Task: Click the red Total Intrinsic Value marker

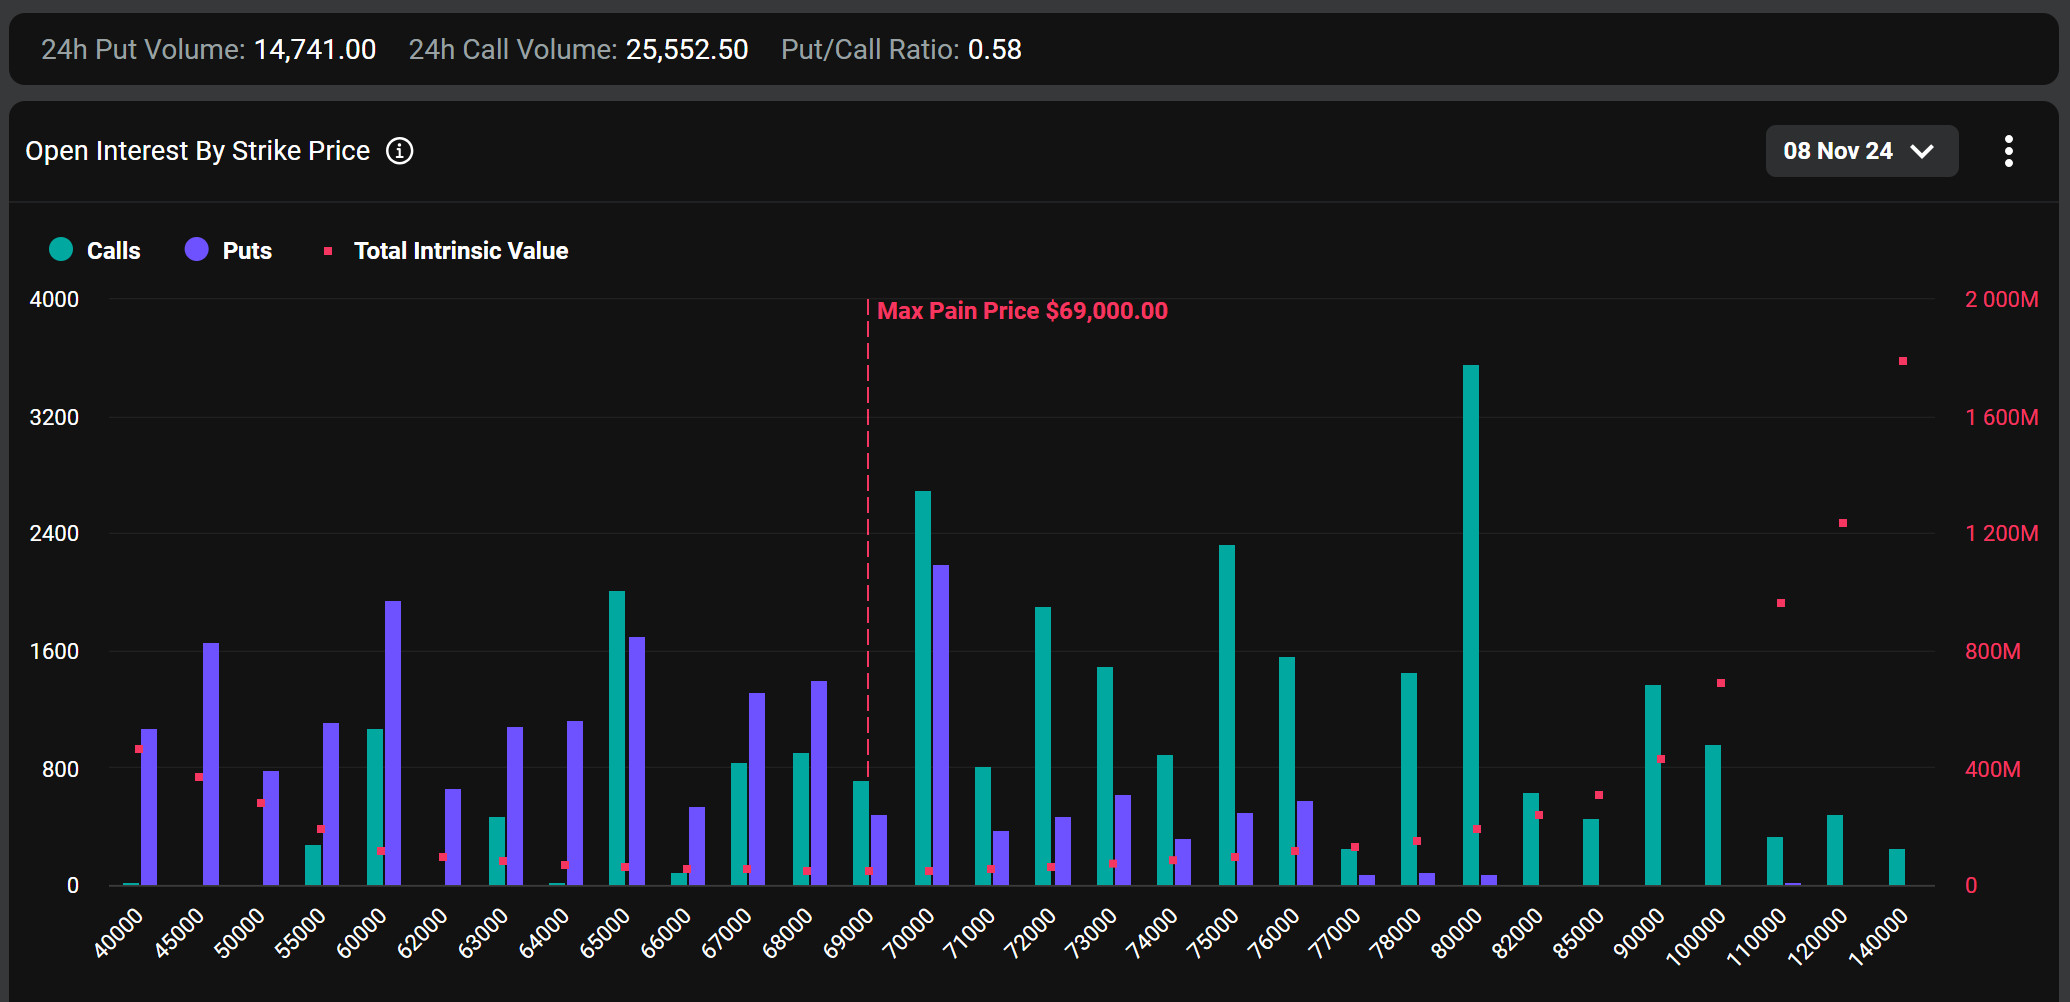Action: pos(328,251)
